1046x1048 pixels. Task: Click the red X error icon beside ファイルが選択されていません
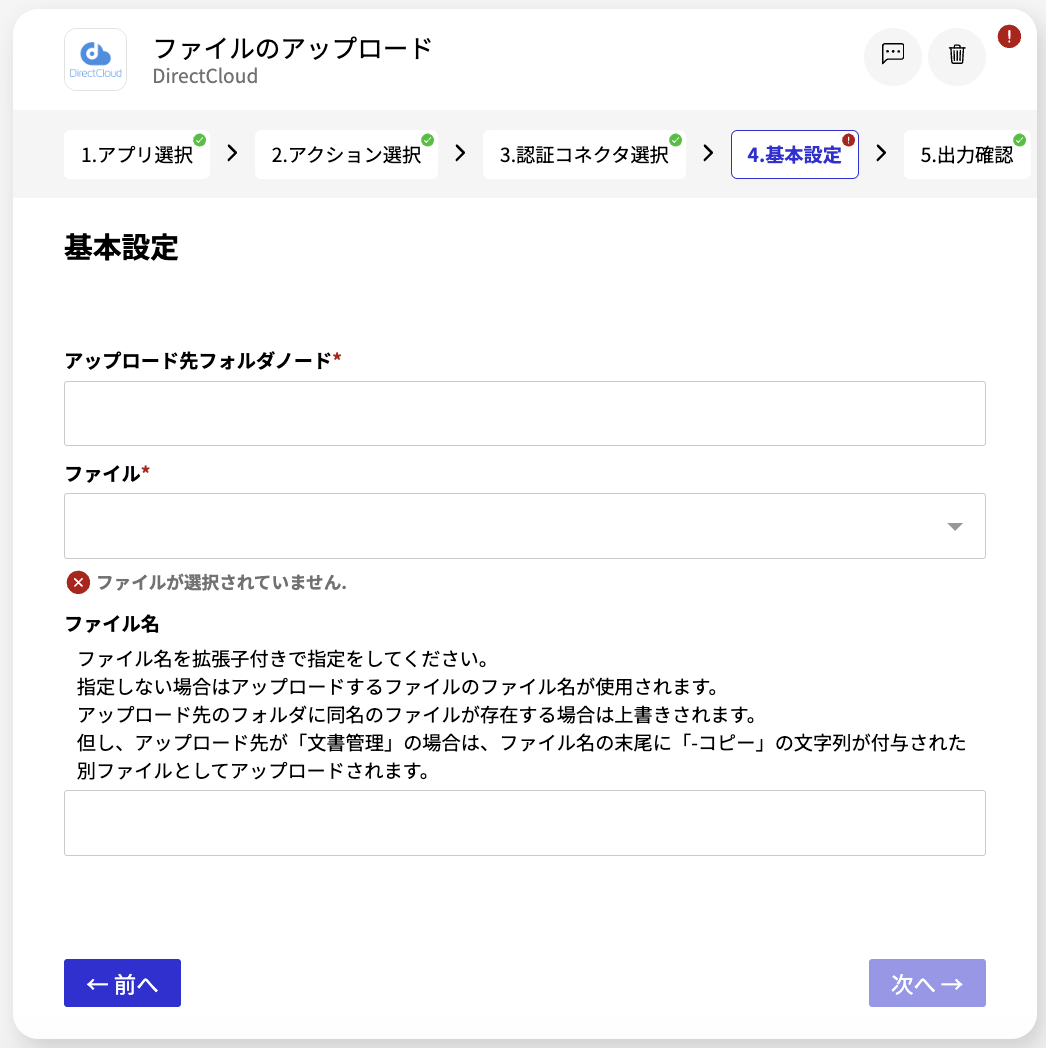[x=78, y=583]
